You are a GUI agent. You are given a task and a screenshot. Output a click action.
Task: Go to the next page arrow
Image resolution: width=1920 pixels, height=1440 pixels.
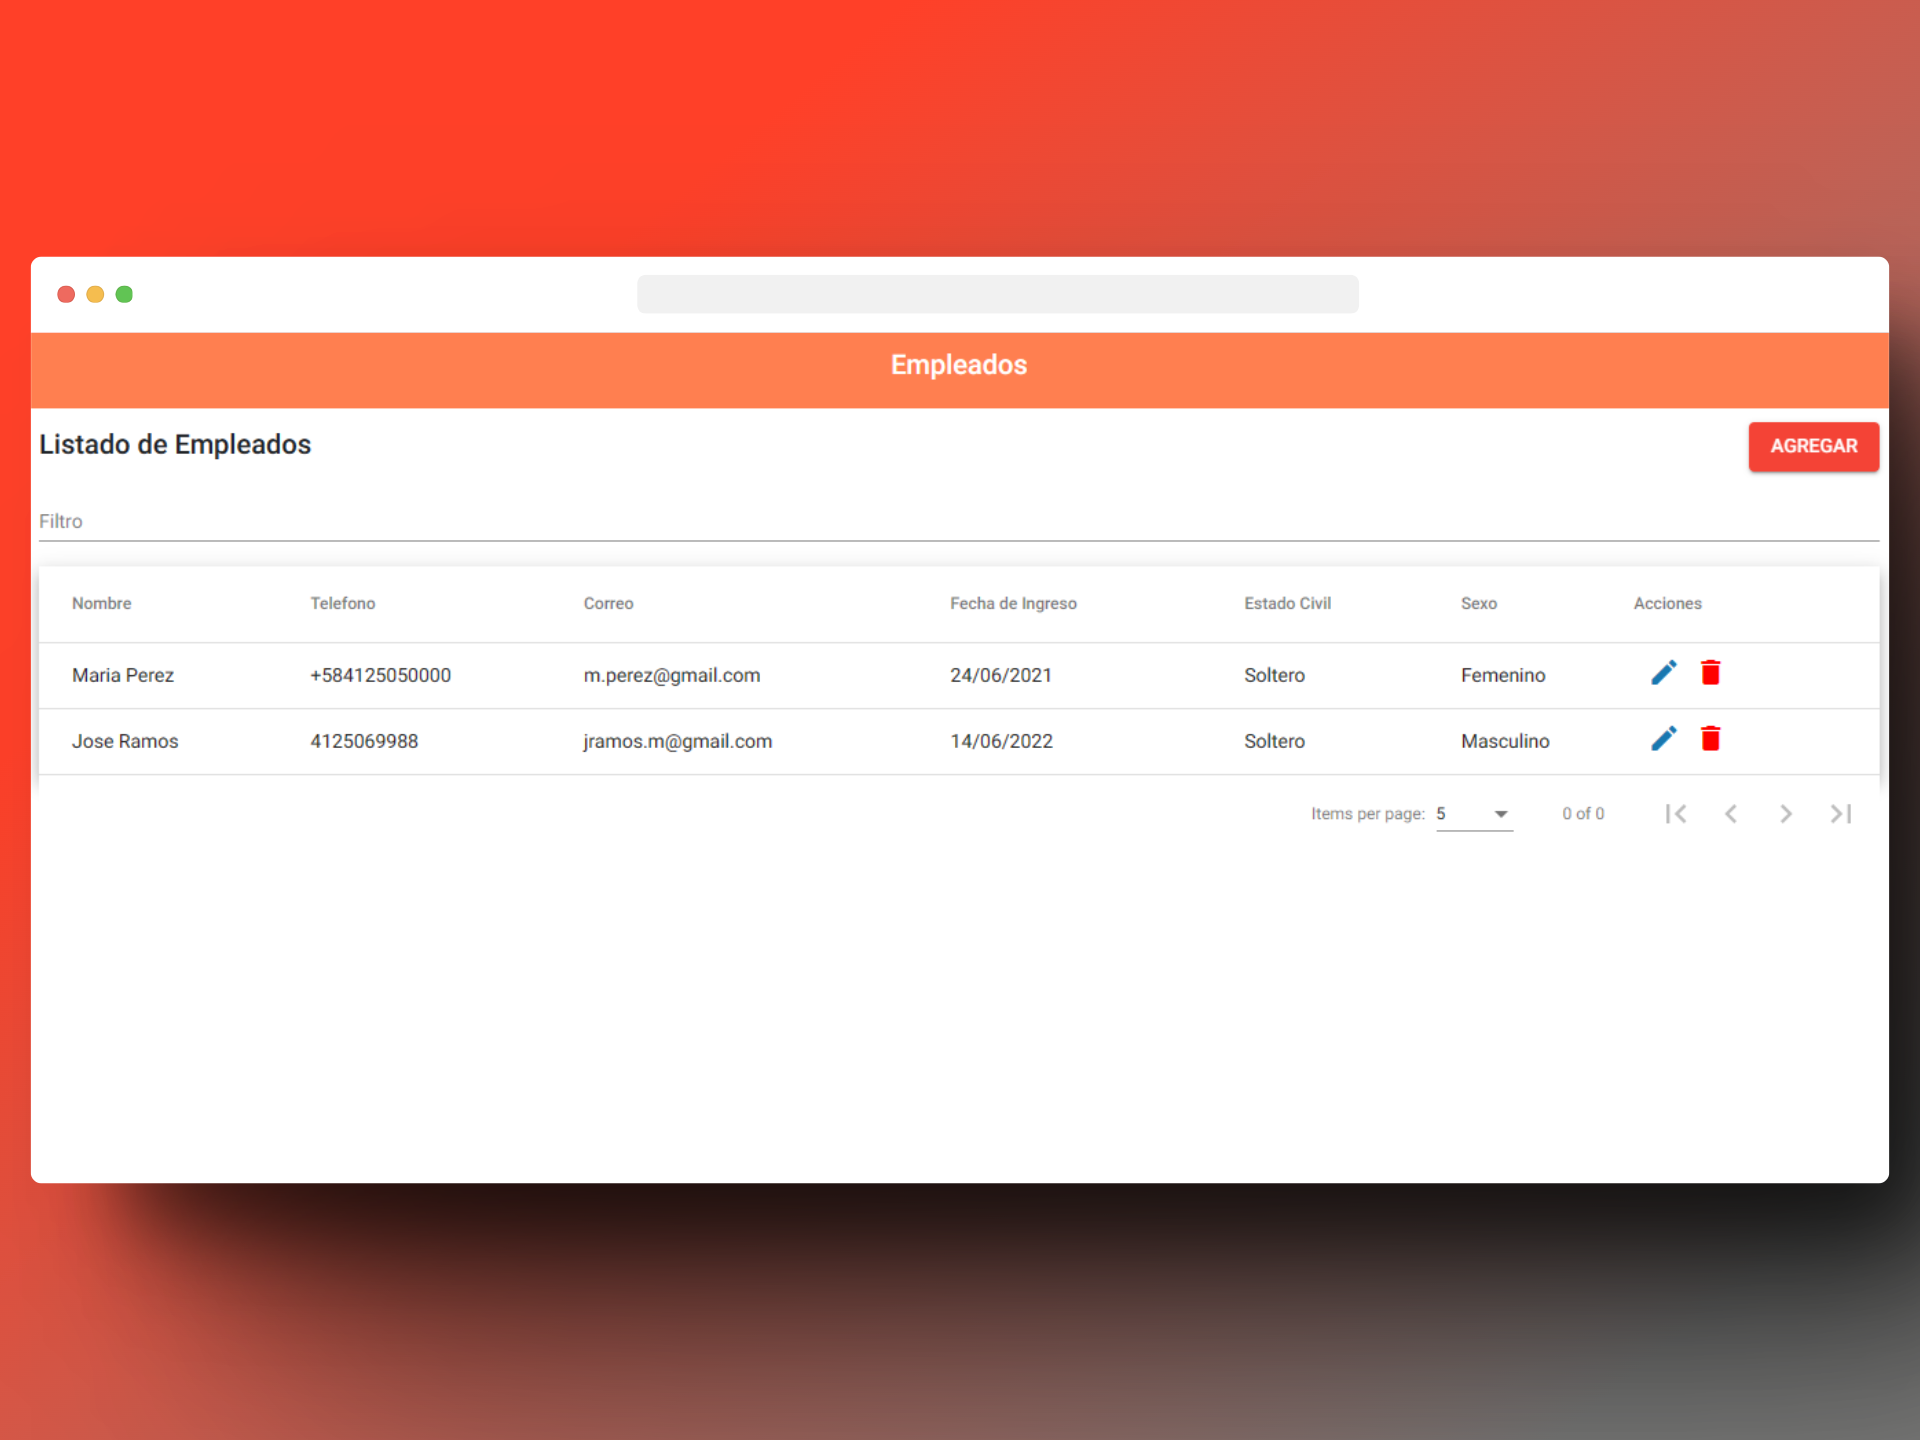(1786, 814)
